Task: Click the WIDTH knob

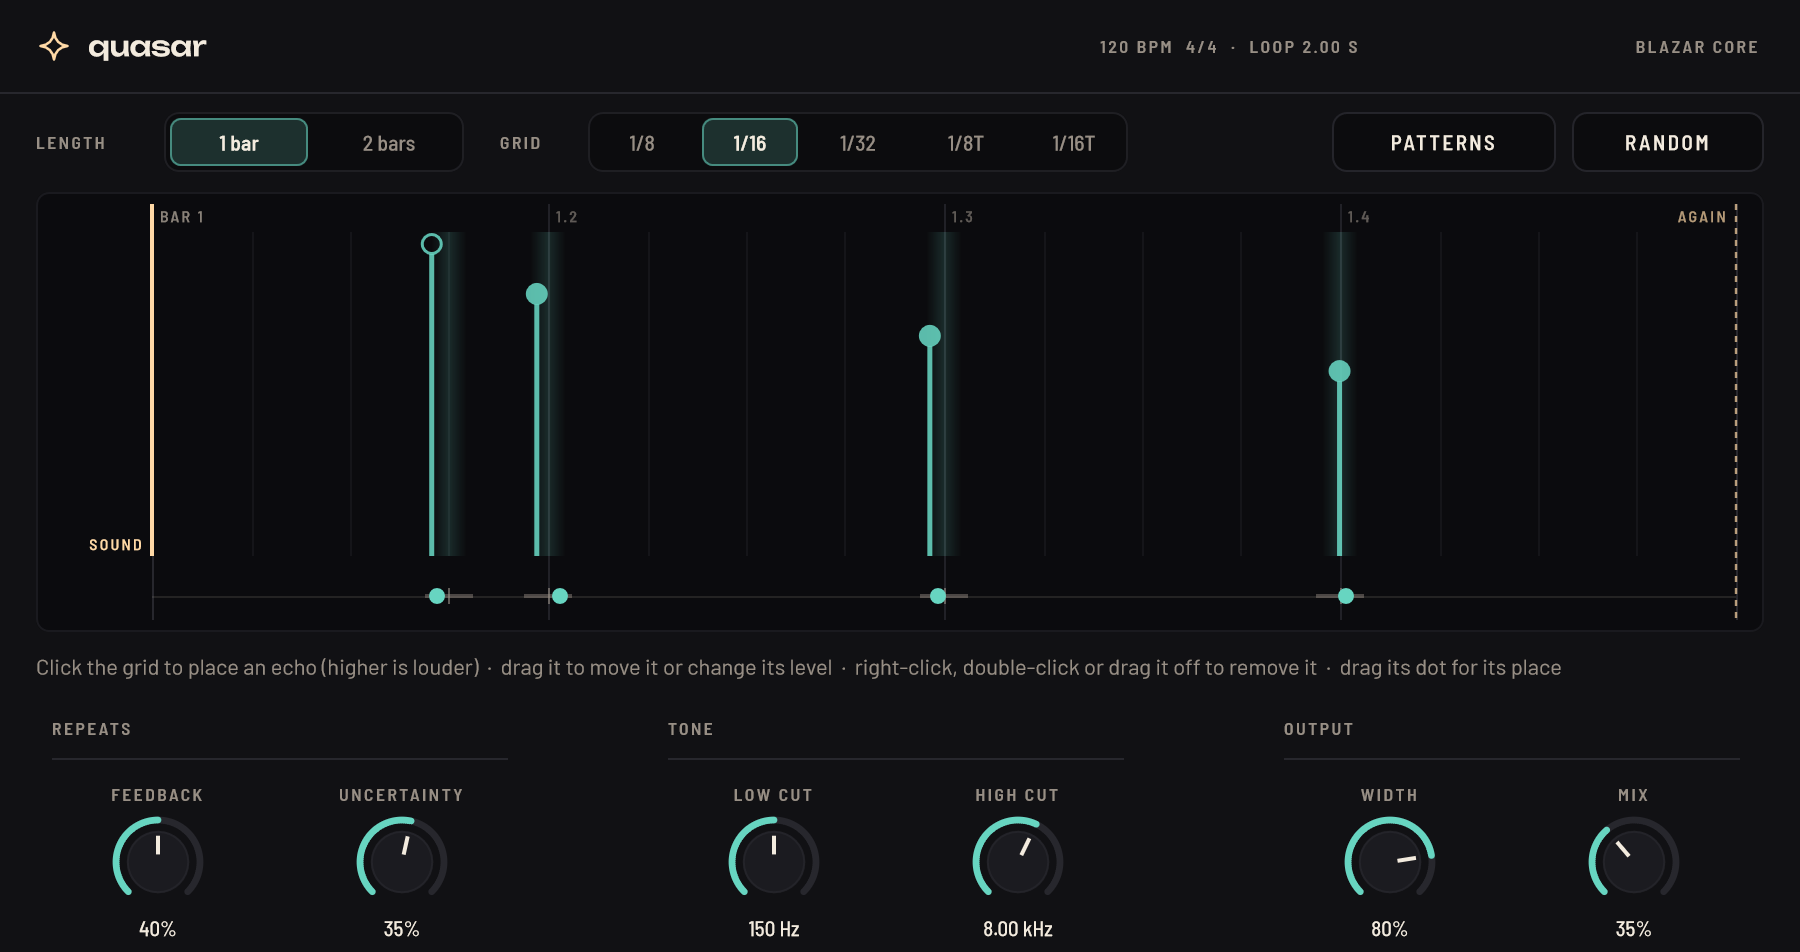Action: tap(1390, 860)
